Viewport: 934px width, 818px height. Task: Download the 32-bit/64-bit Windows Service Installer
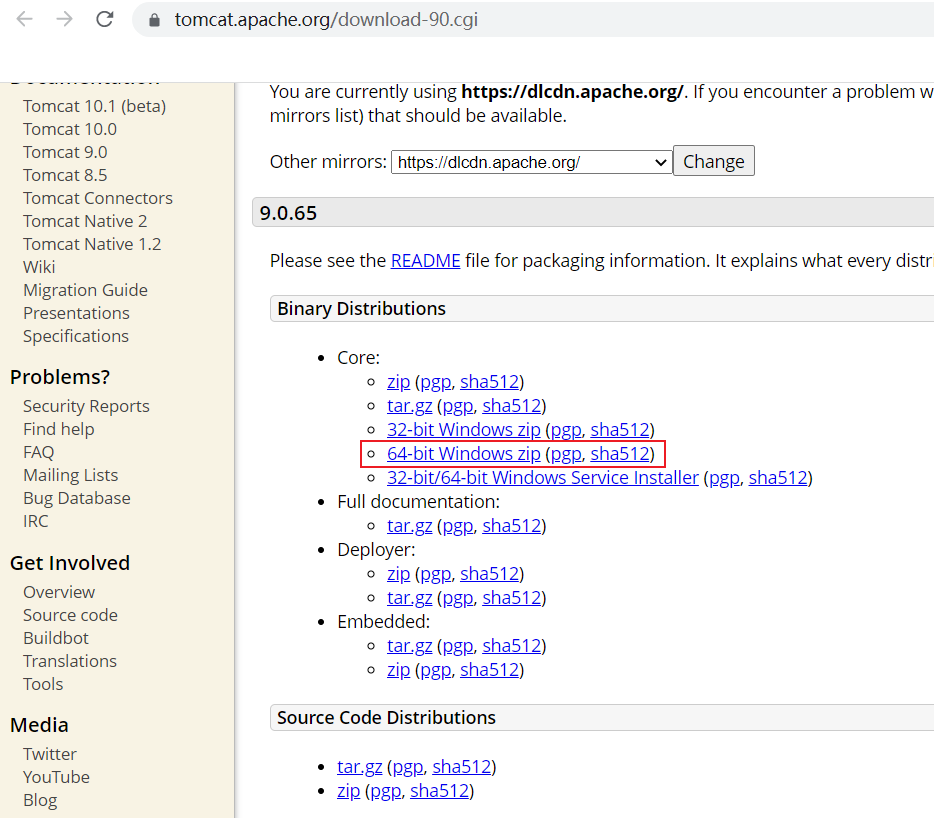[542, 478]
